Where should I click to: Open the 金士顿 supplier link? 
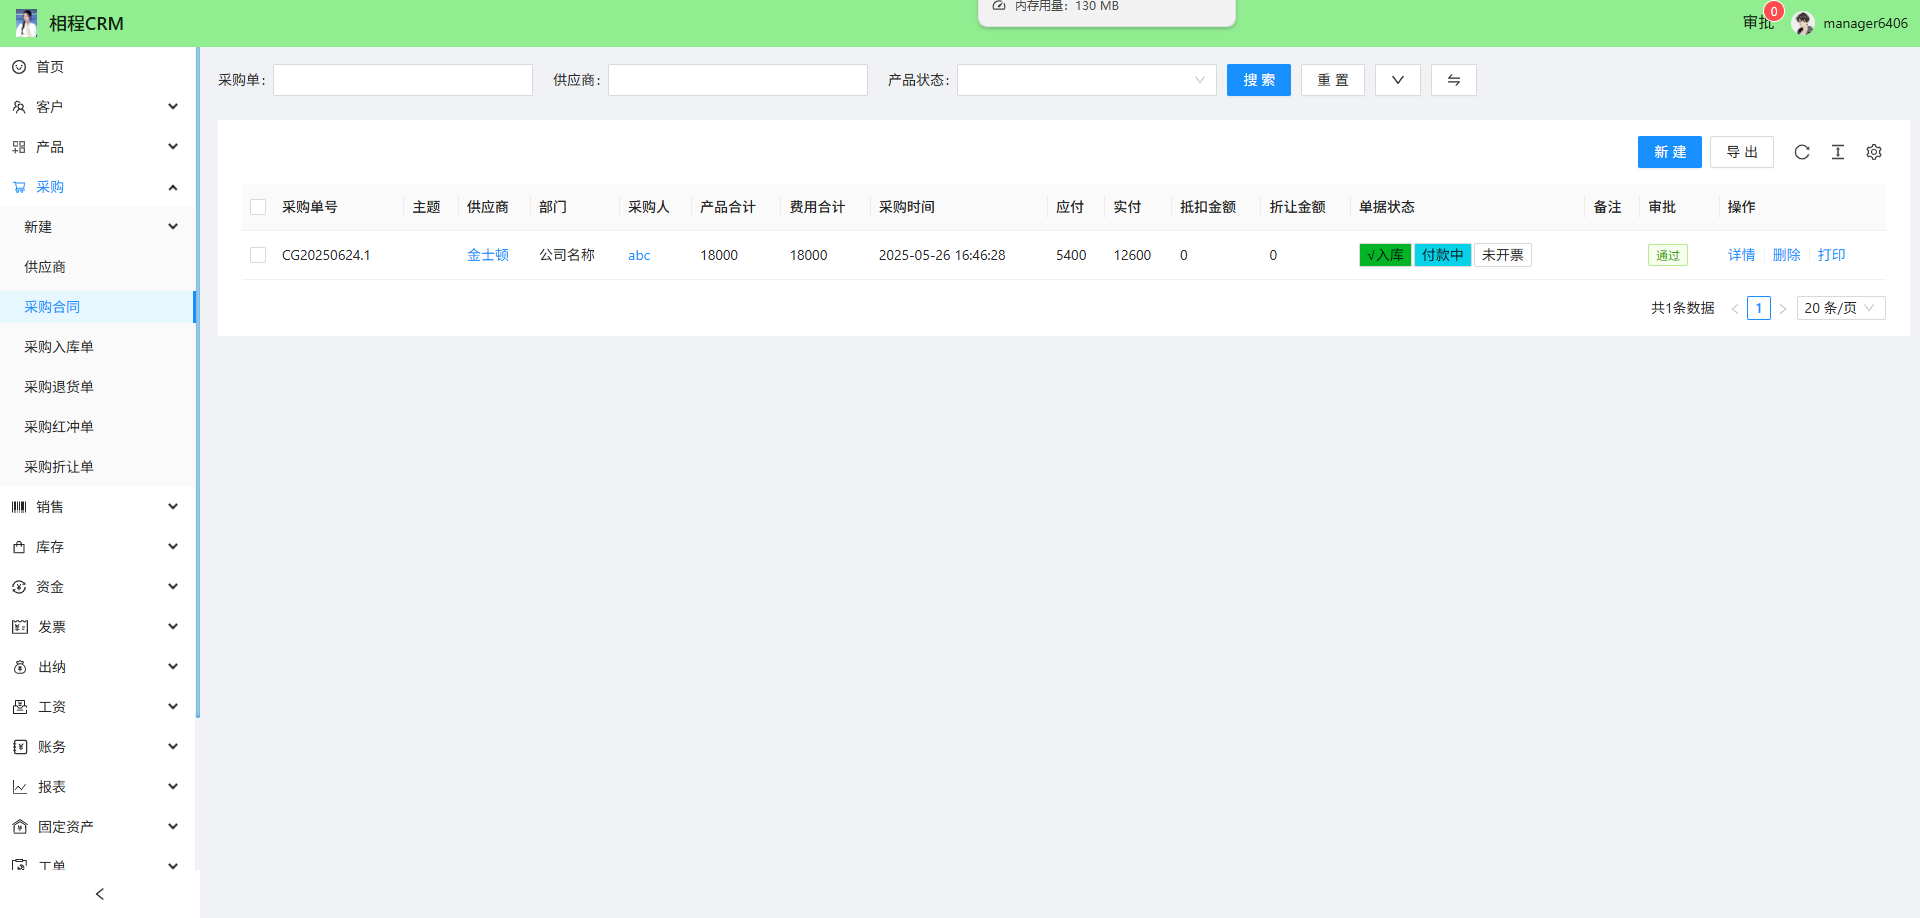coord(488,255)
